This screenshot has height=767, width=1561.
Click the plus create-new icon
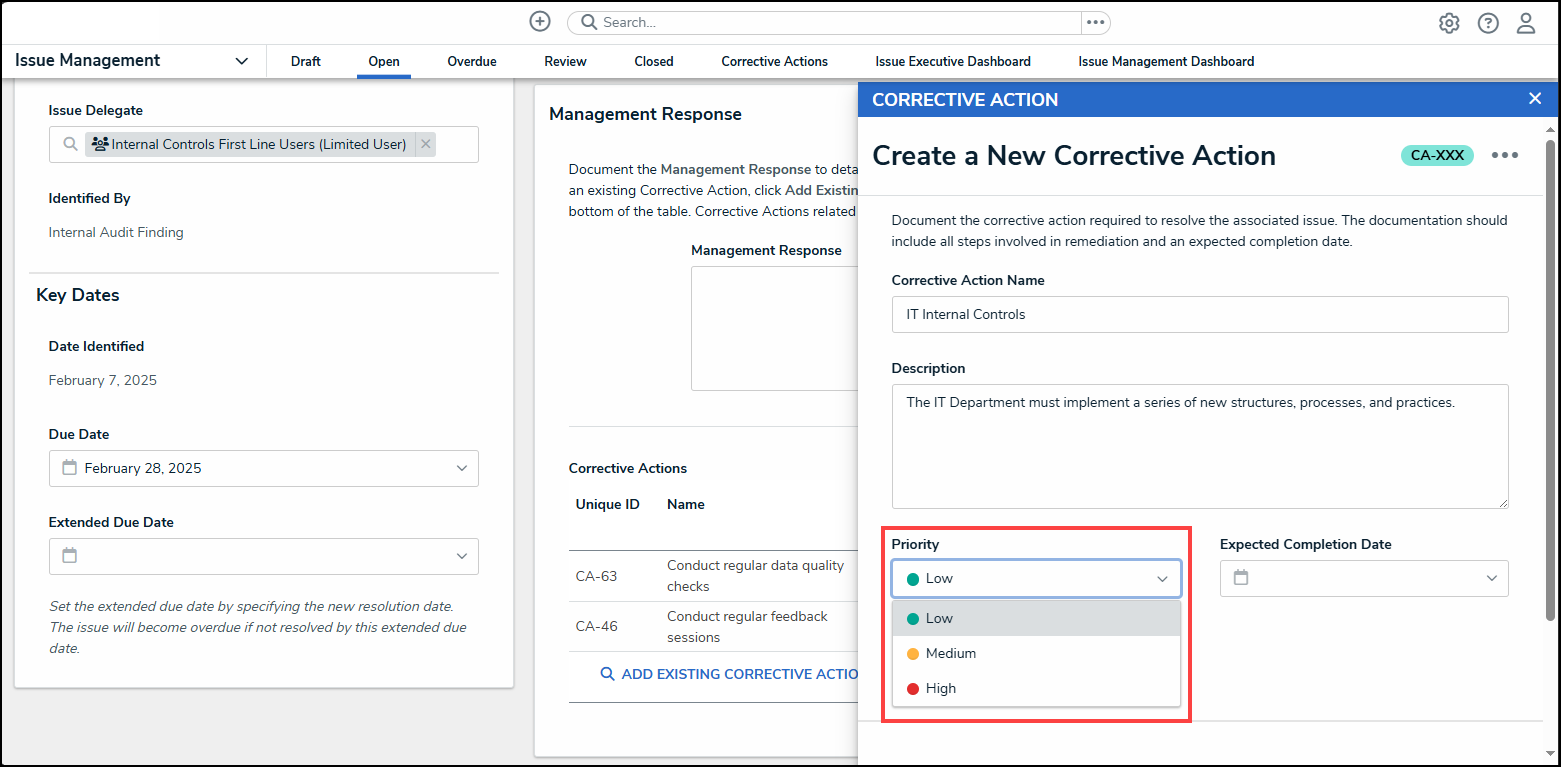point(540,22)
